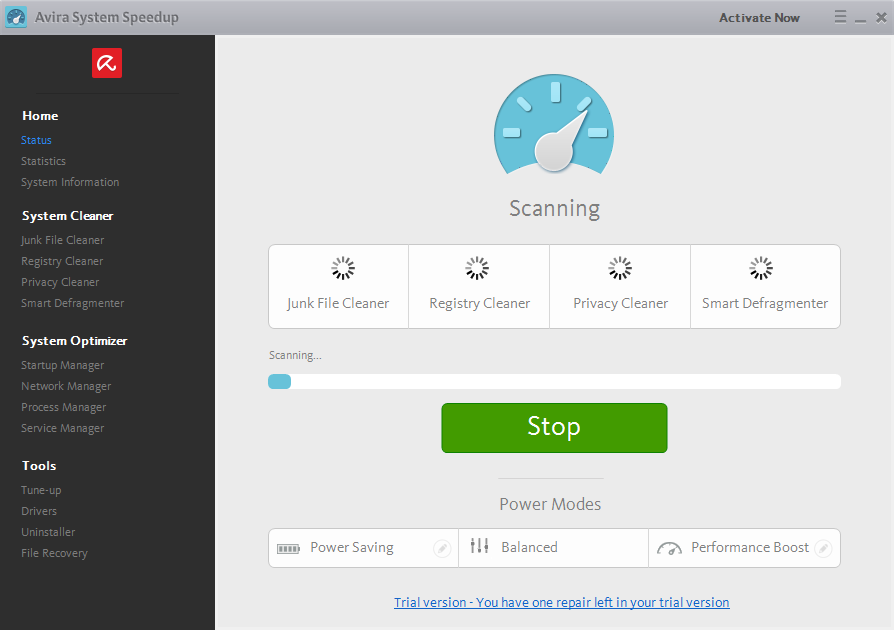Open the trial version repair link
The width and height of the screenshot is (894, 630).
561,602
